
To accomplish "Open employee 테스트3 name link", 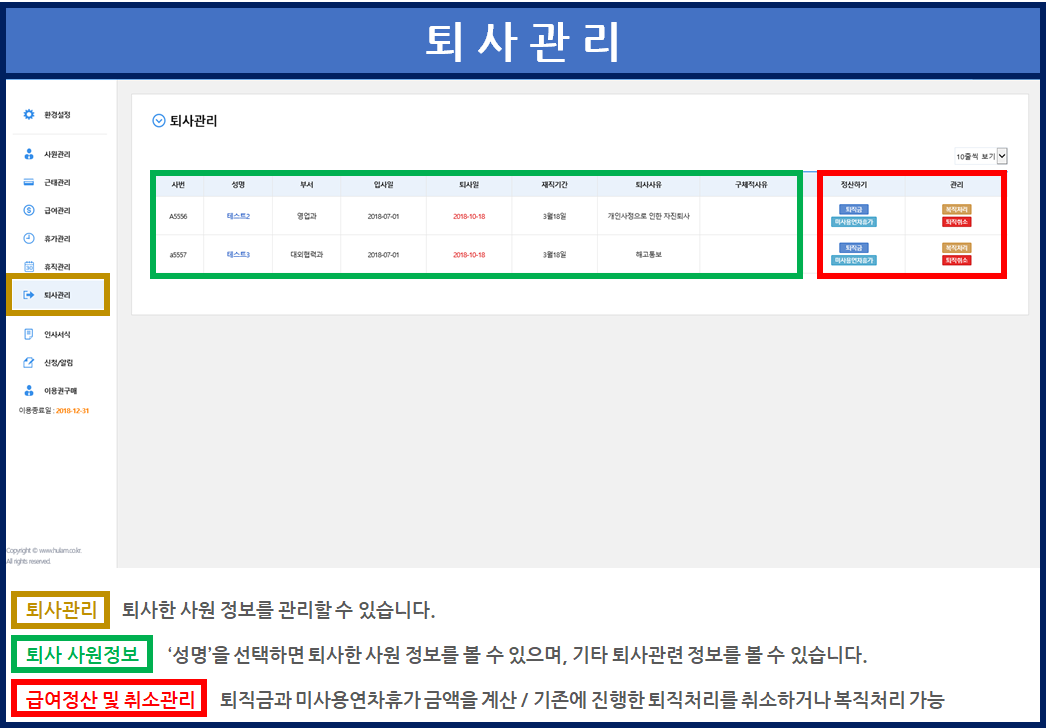I will click(x=238, y=255).
